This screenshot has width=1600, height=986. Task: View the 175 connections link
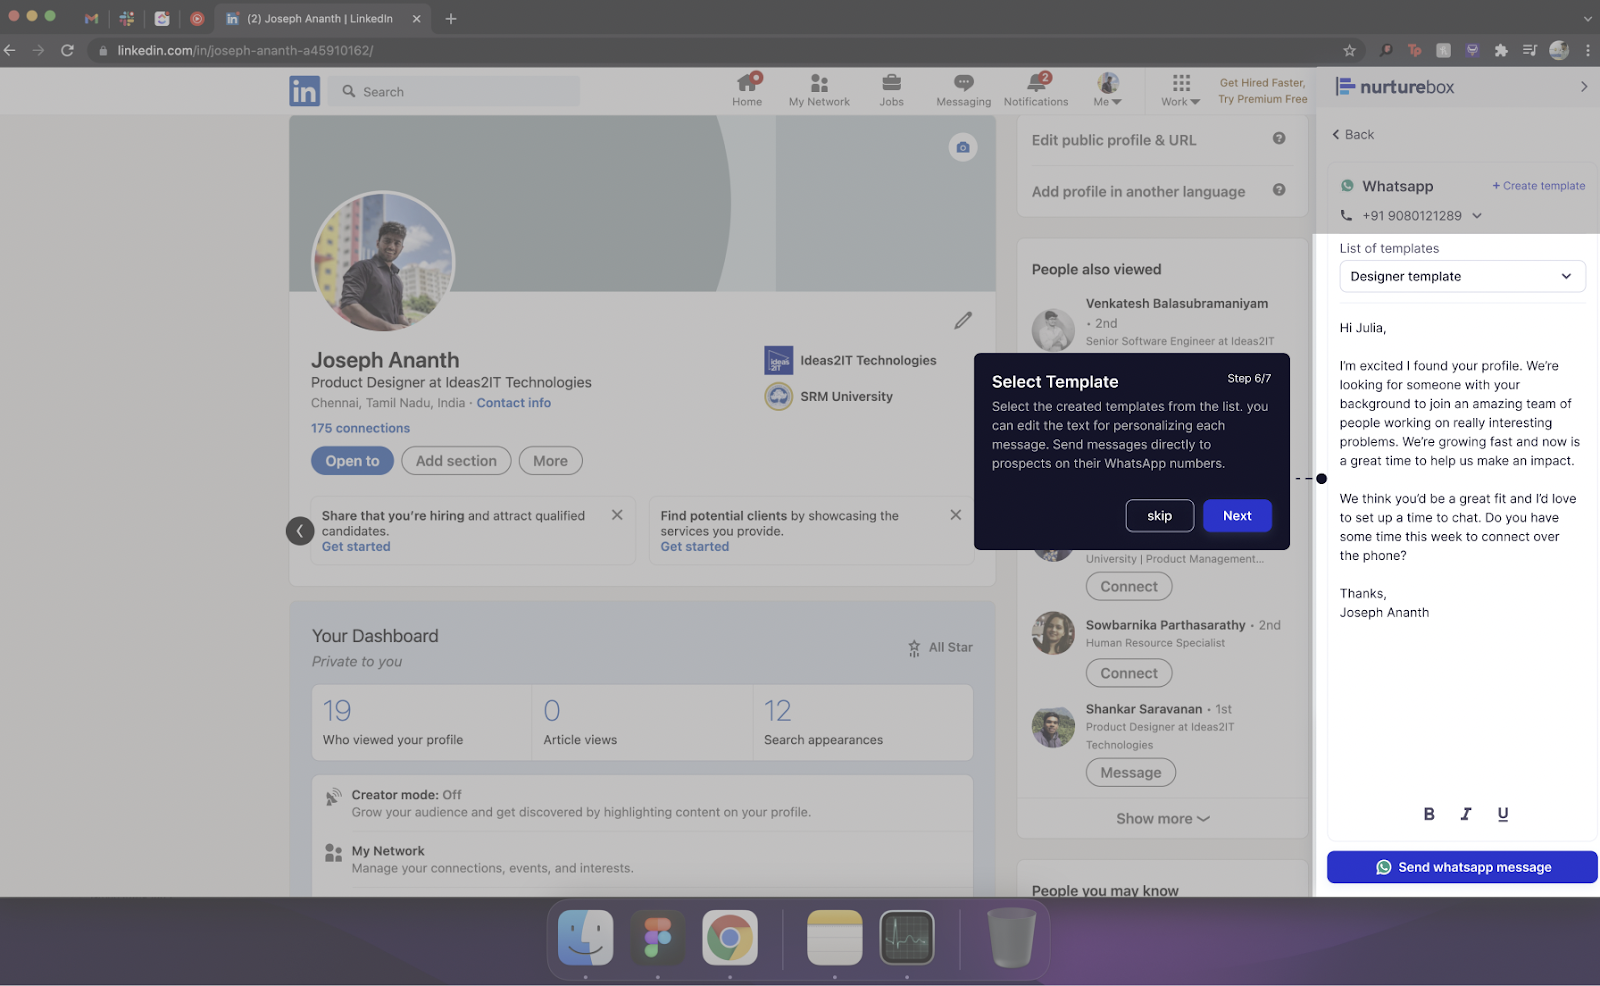tap(360, 428)
